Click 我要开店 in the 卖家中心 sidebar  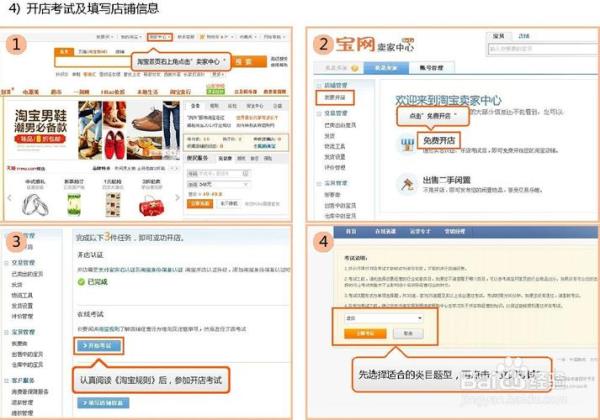tap(335, 98)
